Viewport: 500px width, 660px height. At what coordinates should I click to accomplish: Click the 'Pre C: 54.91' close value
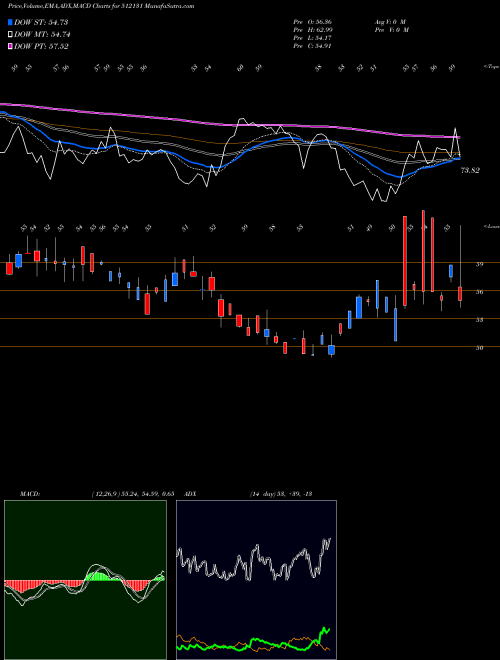tap(313, 46)
